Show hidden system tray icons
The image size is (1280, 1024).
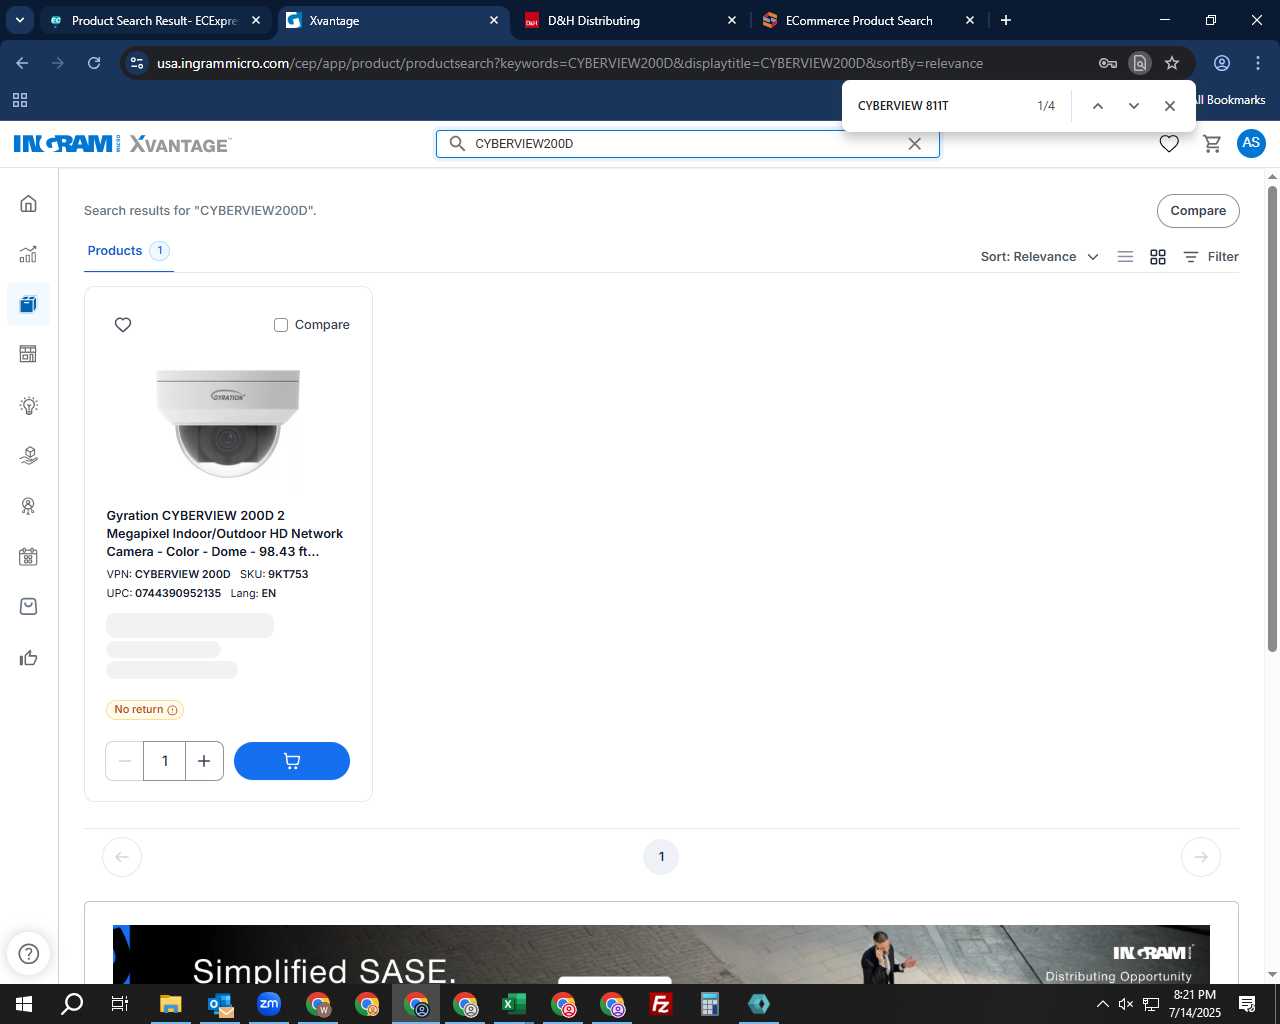pyautogui.click(x=1102, y=1004)
